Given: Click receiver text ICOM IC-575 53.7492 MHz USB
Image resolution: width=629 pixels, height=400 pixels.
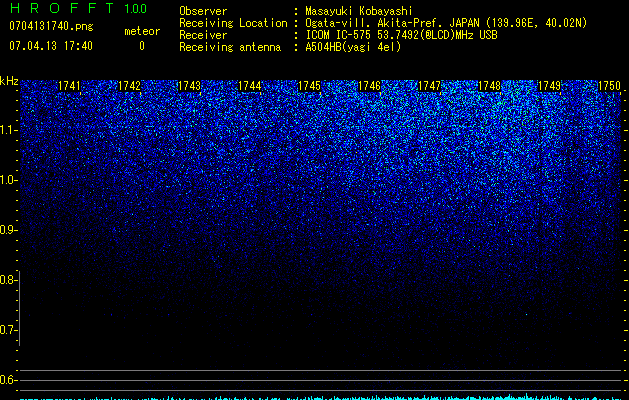Looking at the screenshot, I should 401,35.
